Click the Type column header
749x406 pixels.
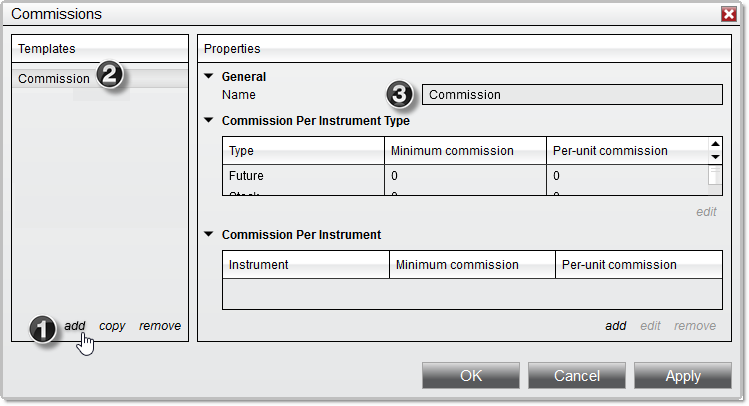pos(303,151)
